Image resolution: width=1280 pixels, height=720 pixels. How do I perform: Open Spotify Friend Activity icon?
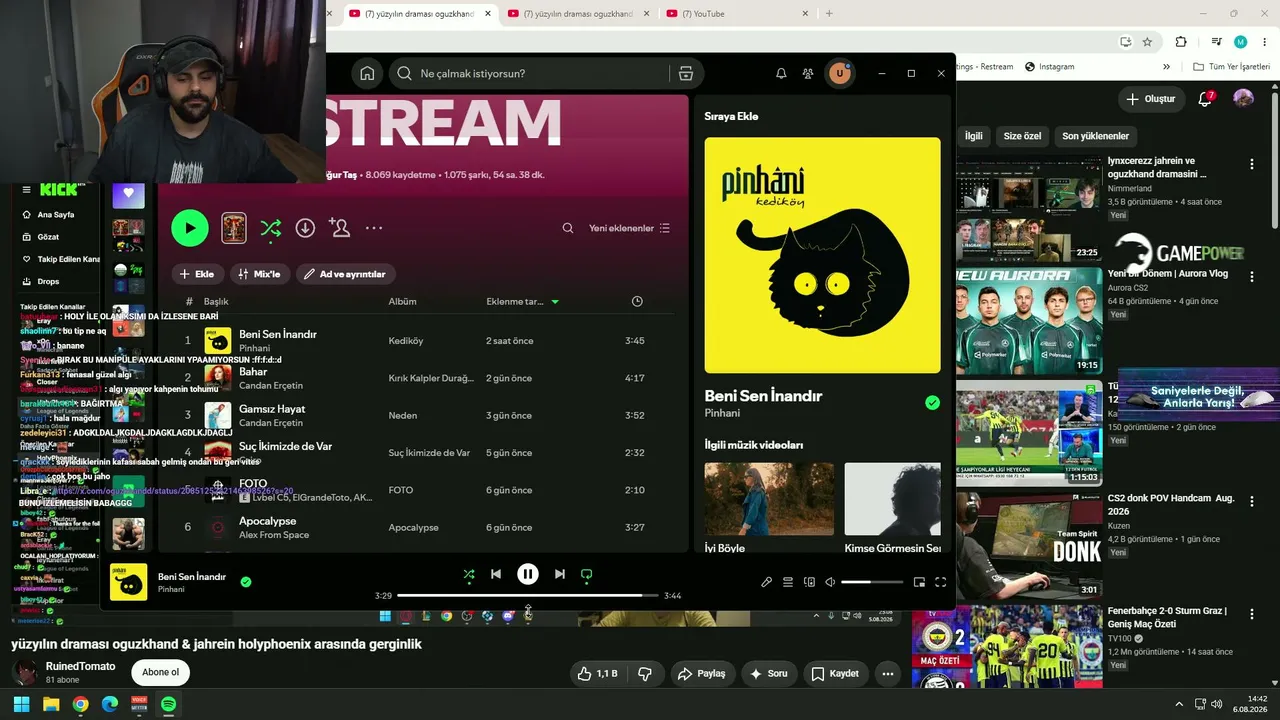point(808,73)
